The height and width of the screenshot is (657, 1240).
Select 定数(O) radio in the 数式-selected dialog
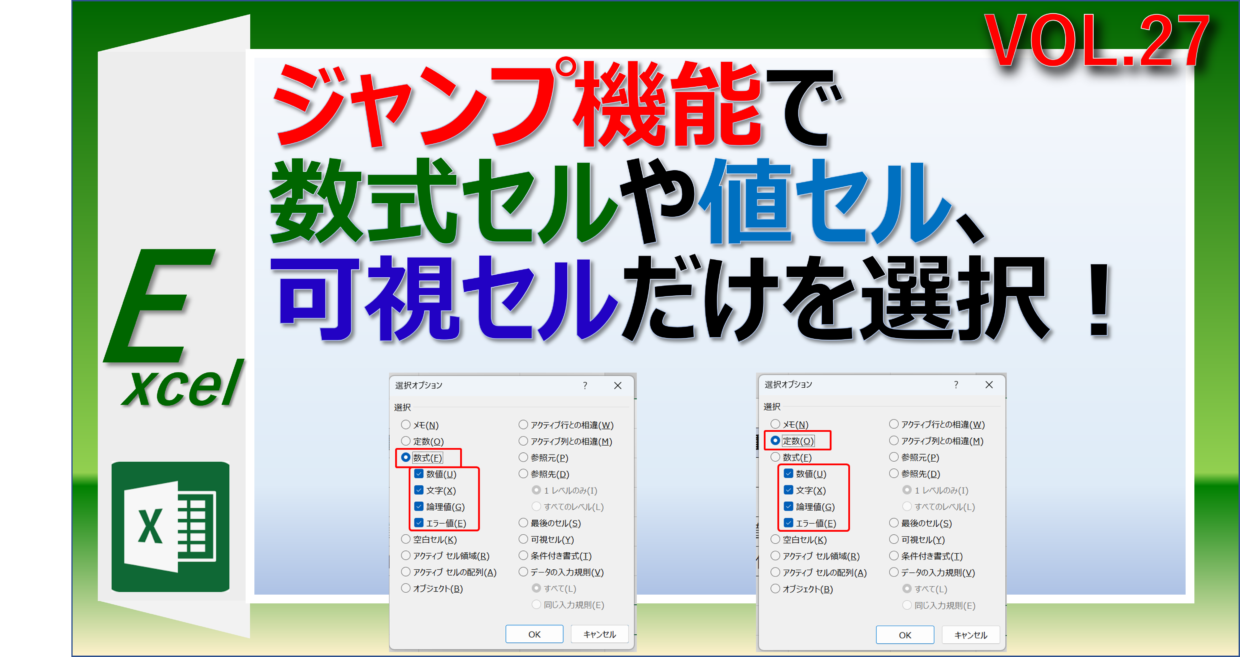(405, 441)
